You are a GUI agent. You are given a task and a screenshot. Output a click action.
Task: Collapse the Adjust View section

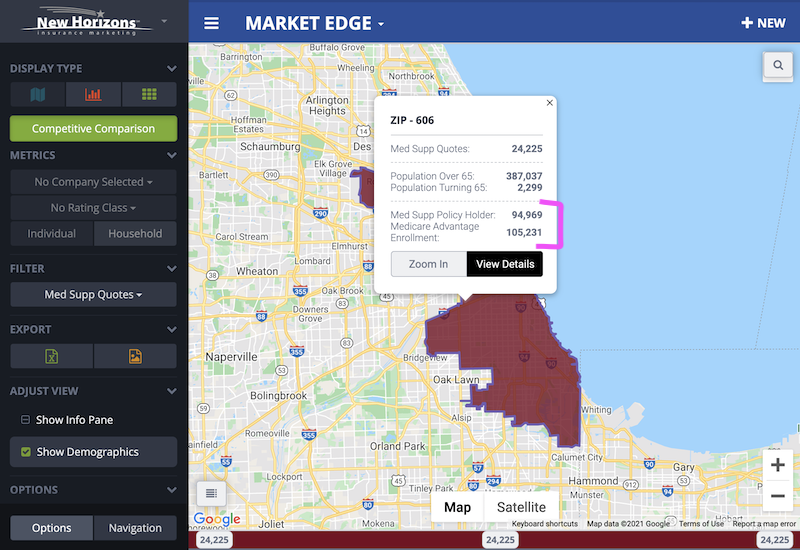(x=171, y=391)
